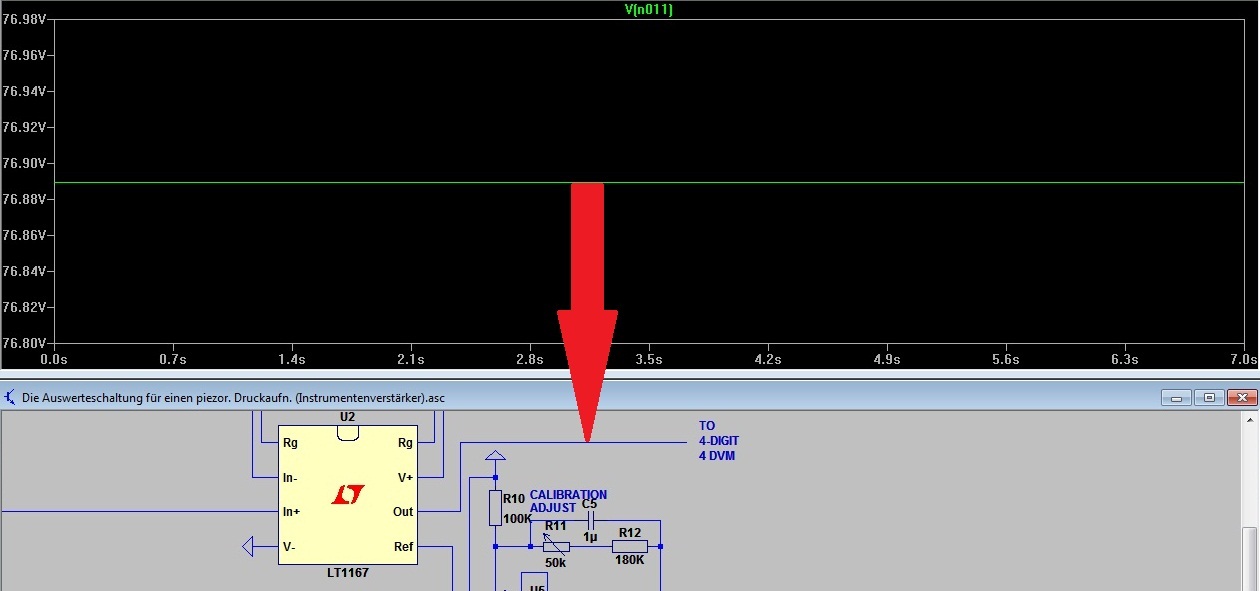Click the R10 100K resistor symbol

[x=495, y=508]
